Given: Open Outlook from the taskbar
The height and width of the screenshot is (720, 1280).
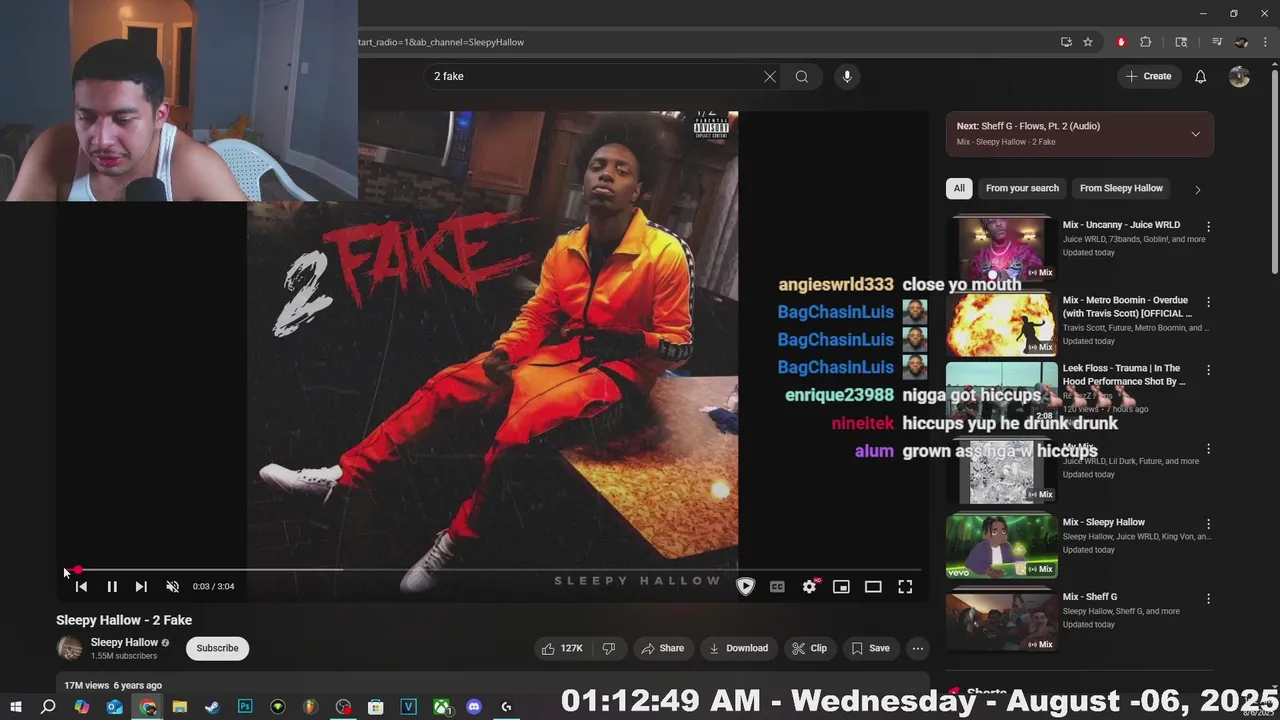Looking at the screenshot, I should (x=114, y=707).
